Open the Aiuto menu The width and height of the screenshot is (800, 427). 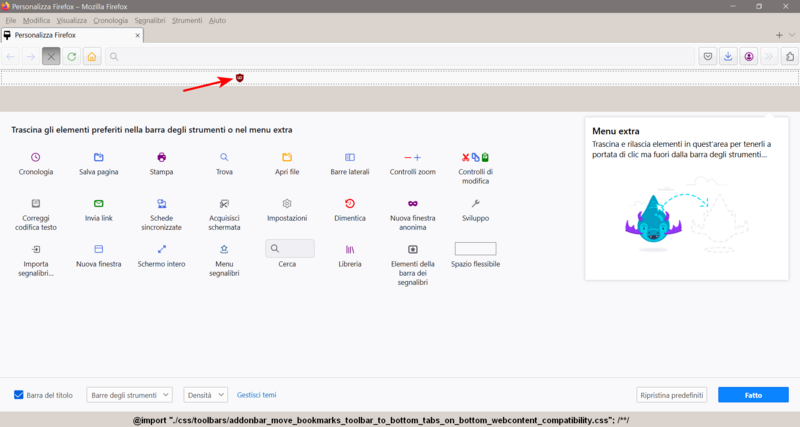(x=217, y=20)
